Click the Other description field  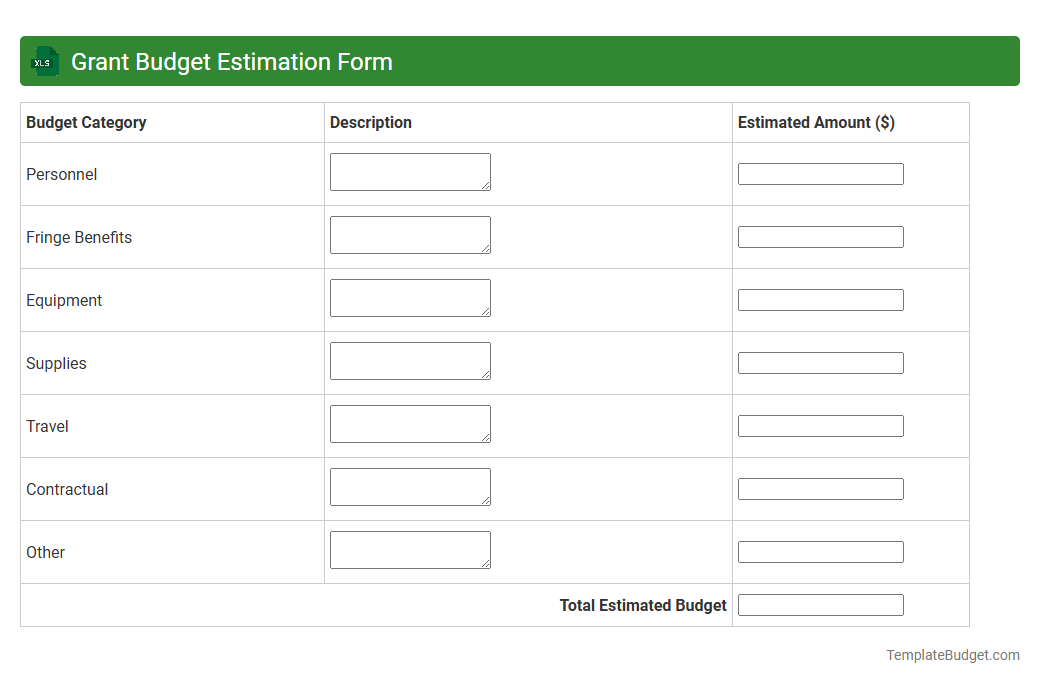(410, 549)
